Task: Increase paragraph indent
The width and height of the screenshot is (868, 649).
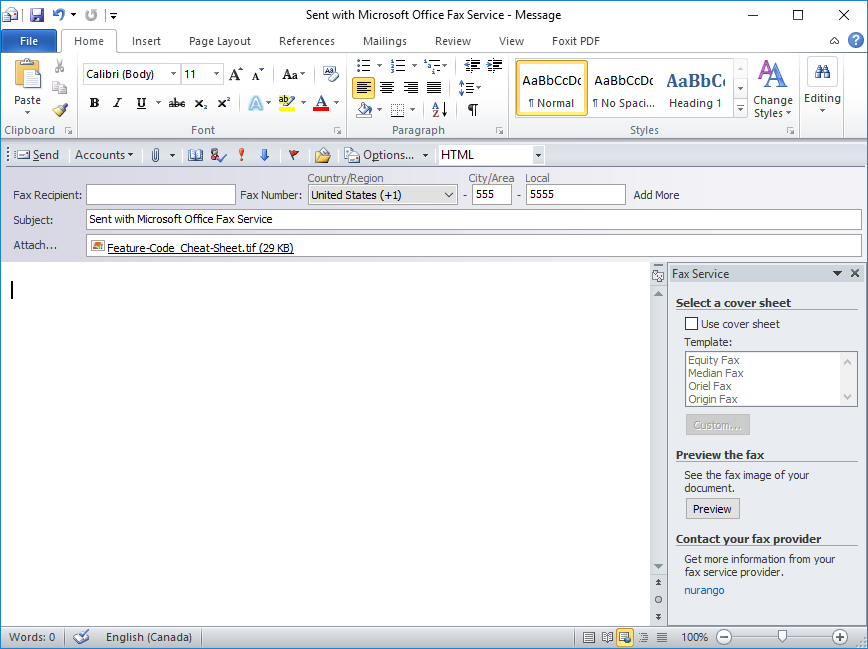Action: [494, 66]
